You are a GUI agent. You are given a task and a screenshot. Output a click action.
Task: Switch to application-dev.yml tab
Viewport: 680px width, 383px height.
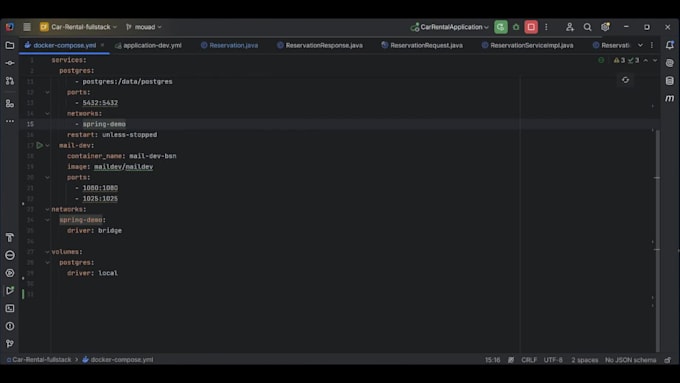[148, 45]
